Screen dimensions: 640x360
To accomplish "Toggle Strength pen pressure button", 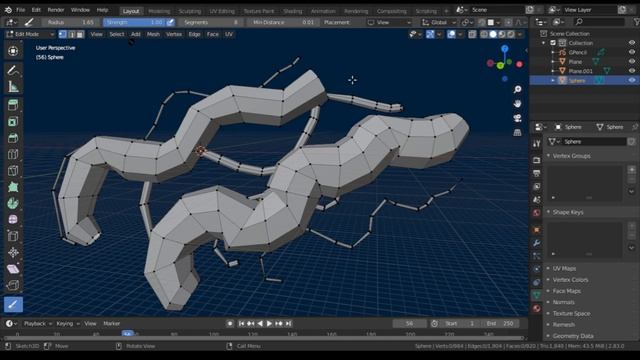I will (171, 22).
